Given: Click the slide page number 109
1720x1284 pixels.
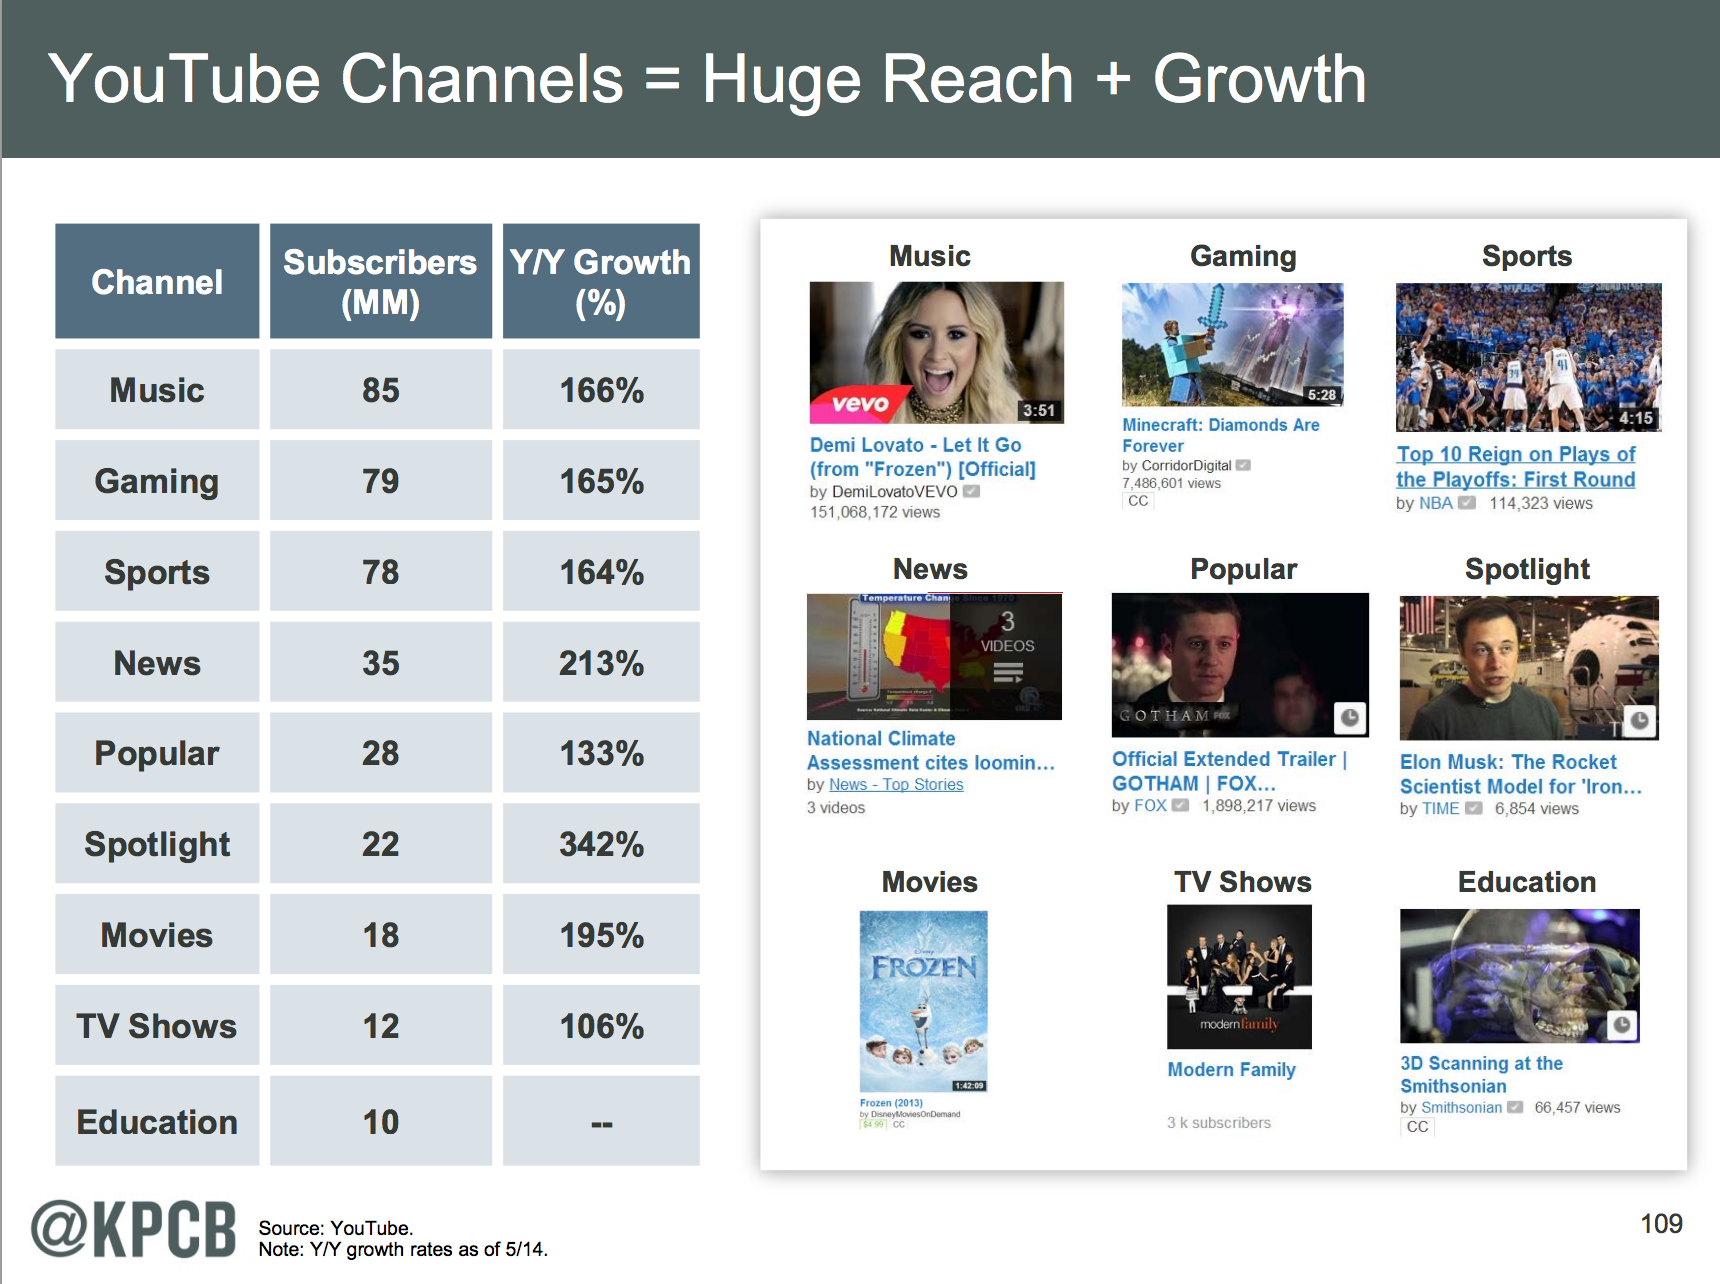Looking at the screenshot, I should (1661, 1223).
